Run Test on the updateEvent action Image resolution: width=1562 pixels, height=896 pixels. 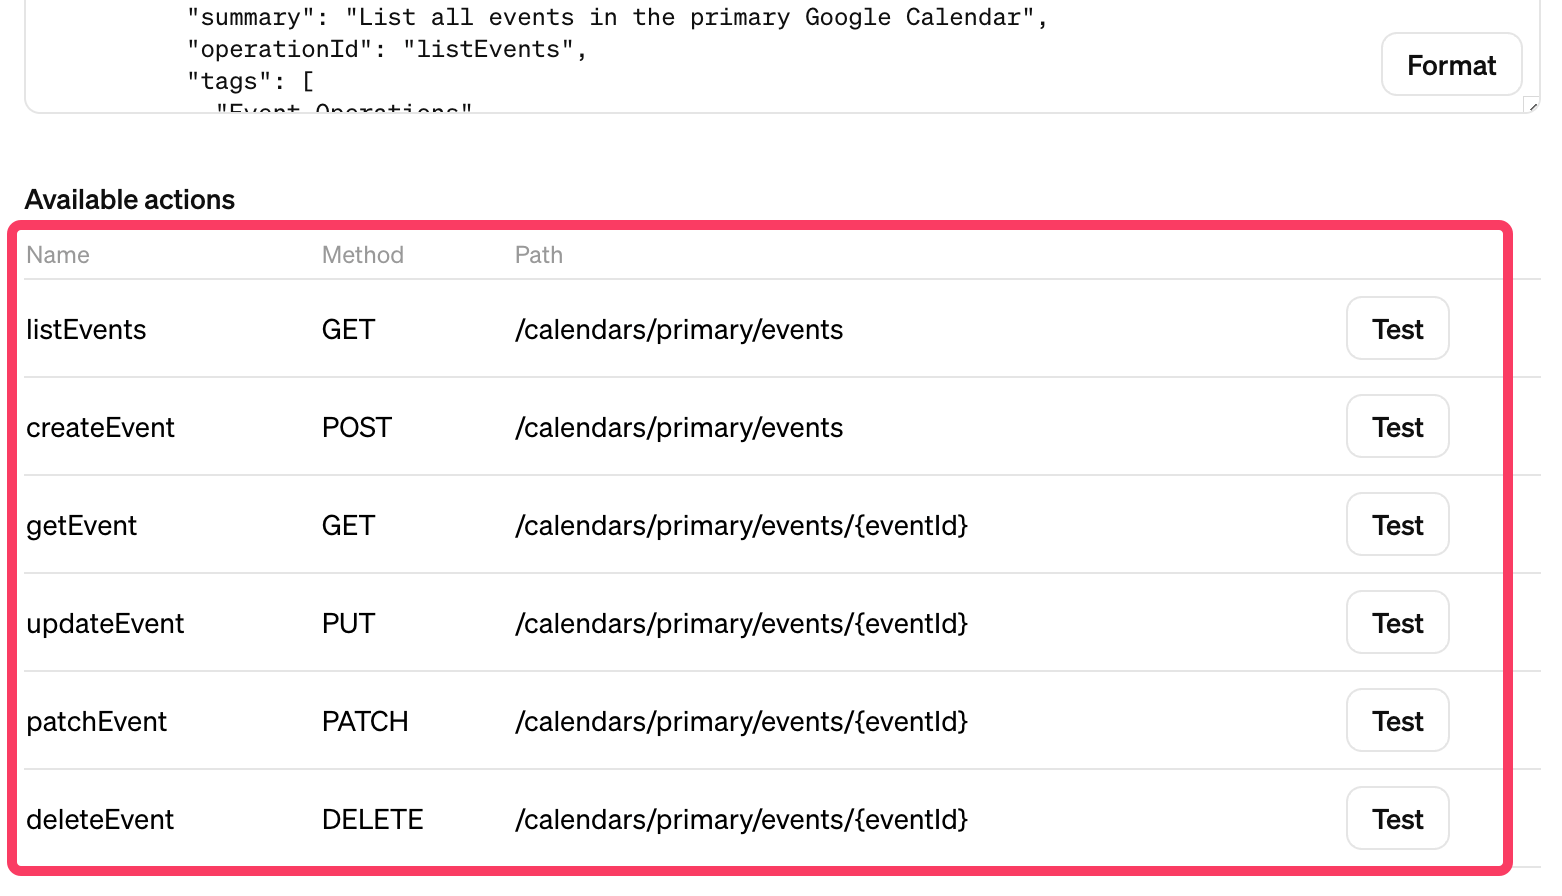click(1397, 623)
